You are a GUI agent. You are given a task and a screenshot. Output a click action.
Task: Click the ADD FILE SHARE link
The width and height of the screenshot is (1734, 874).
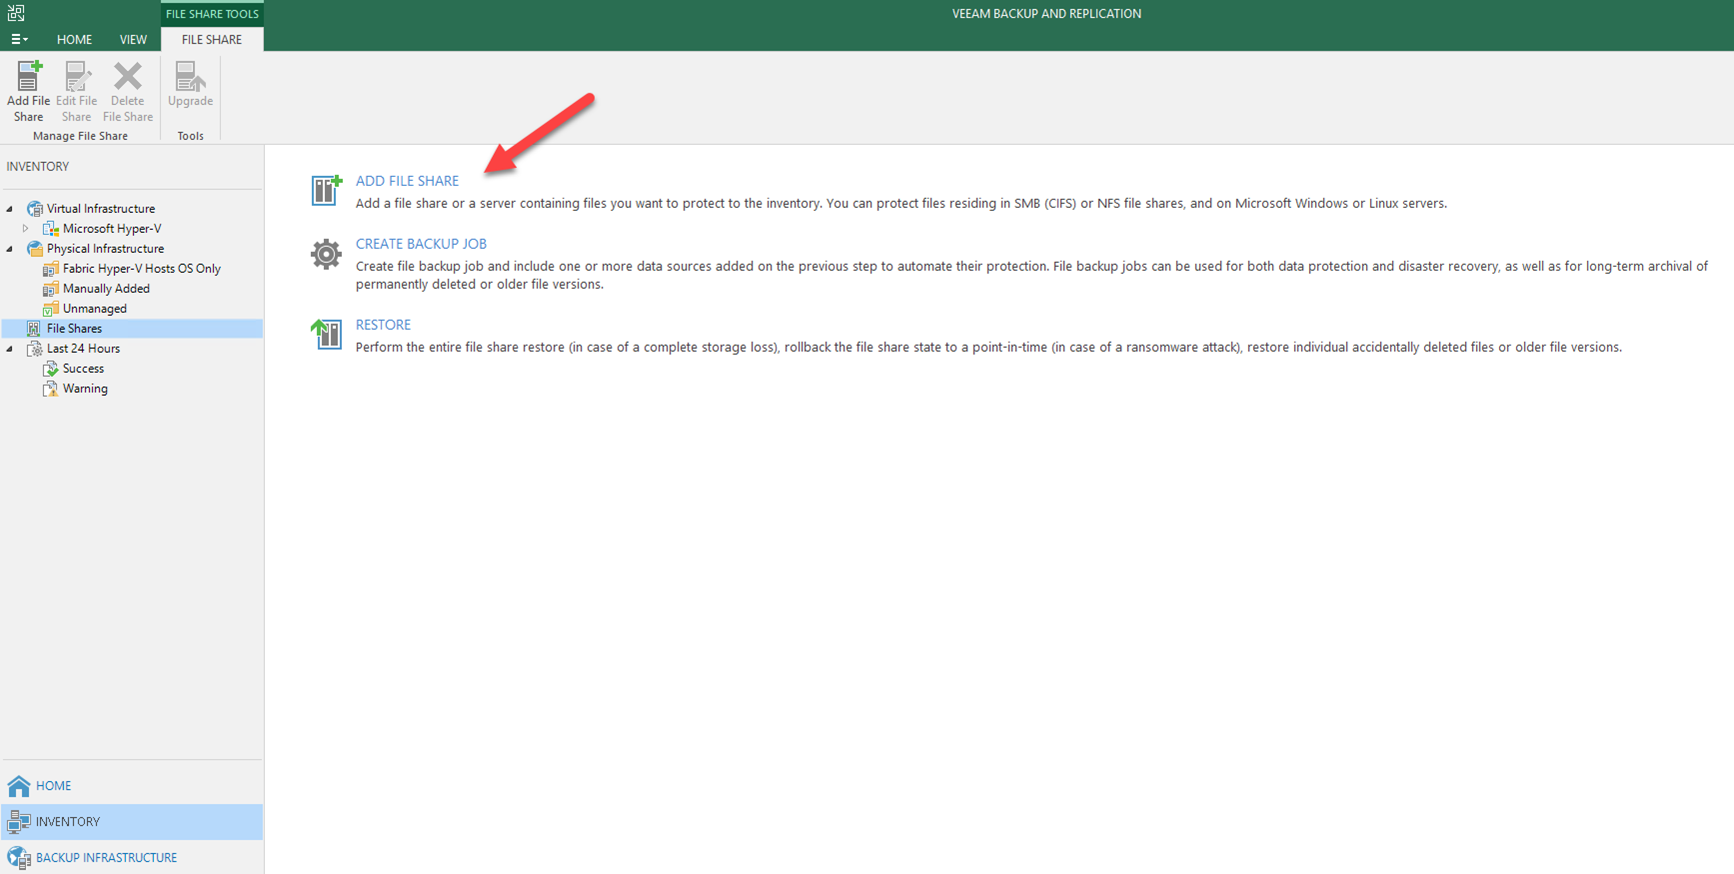click(x=407, y=181)
